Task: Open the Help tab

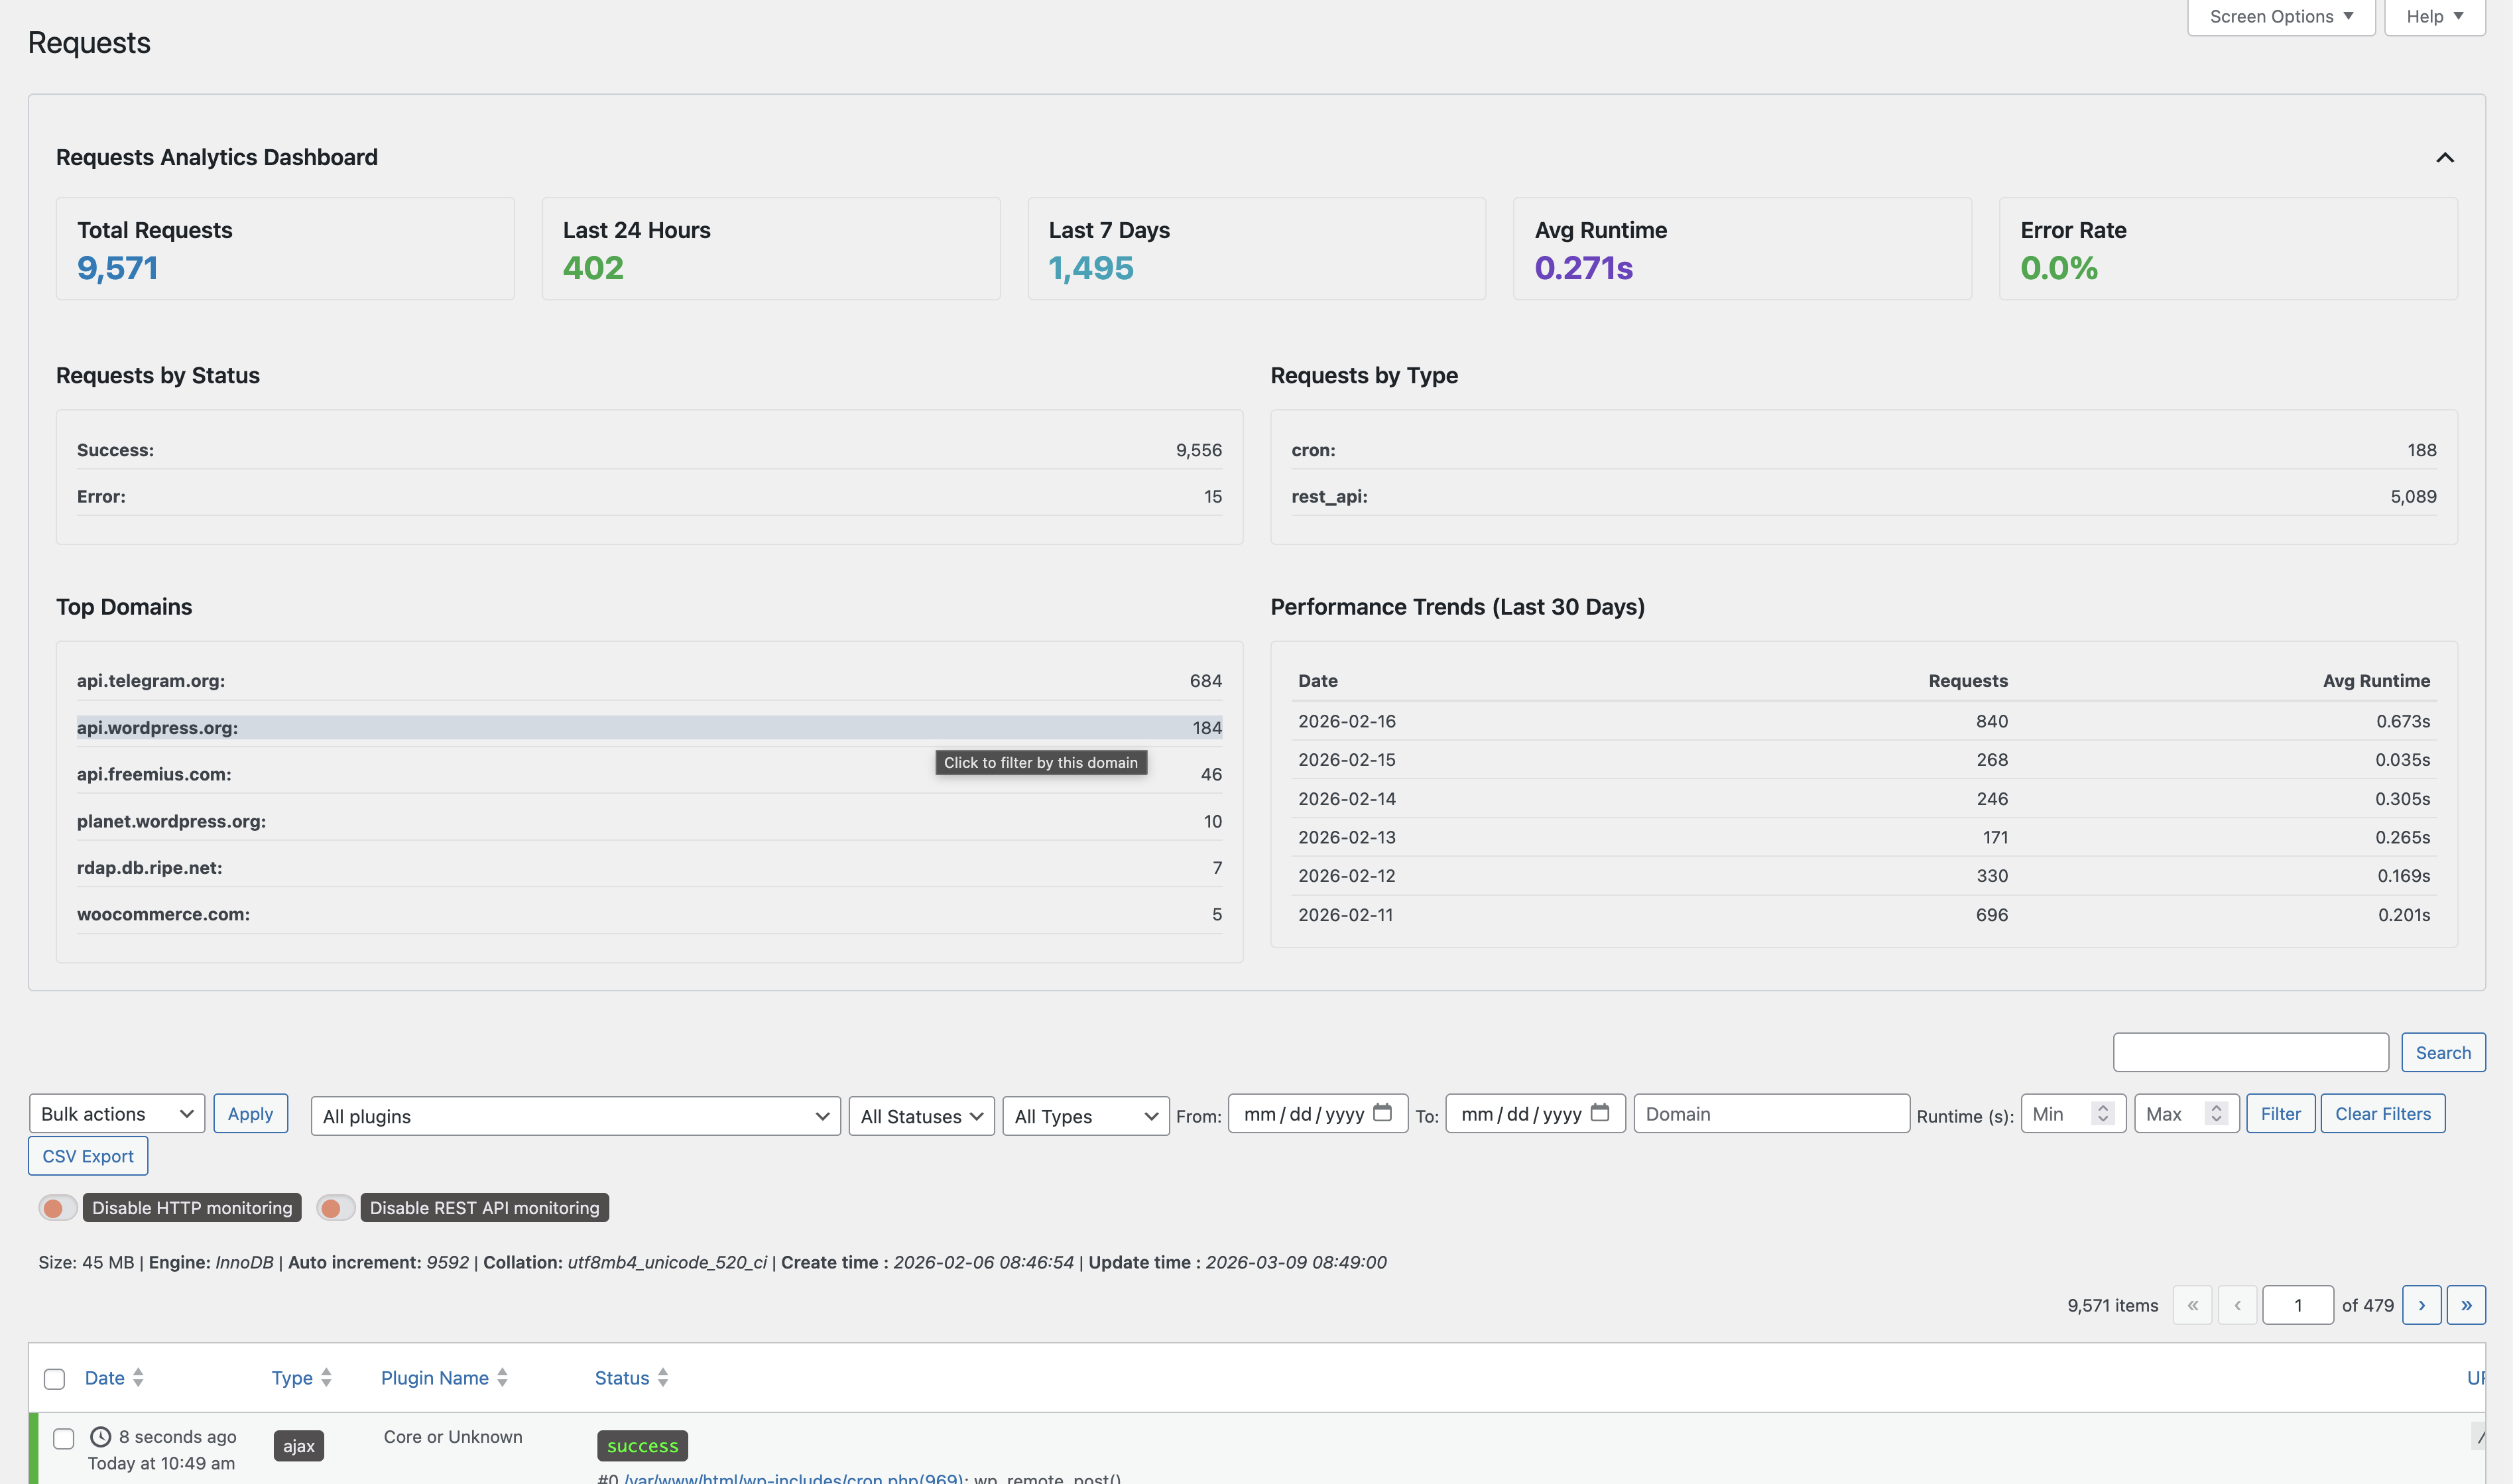Action: tap(2434, 17)
